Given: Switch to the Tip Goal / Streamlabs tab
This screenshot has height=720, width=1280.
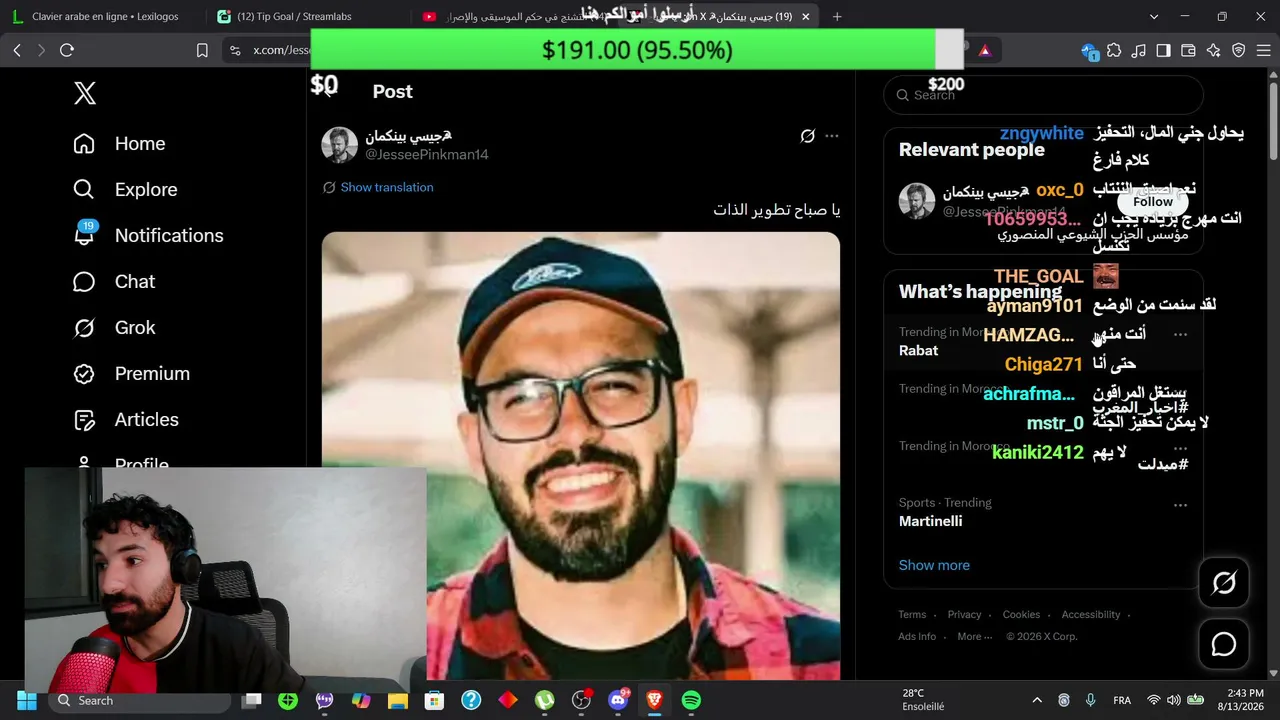Looking at the screenshot, I should pos(304,16).
